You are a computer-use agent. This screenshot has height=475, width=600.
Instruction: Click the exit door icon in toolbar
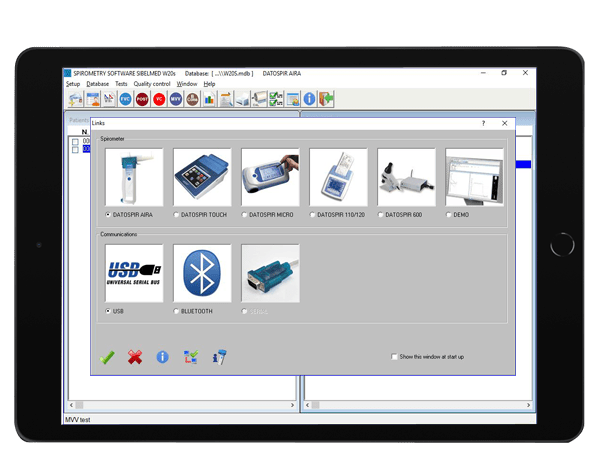(326, 100)
